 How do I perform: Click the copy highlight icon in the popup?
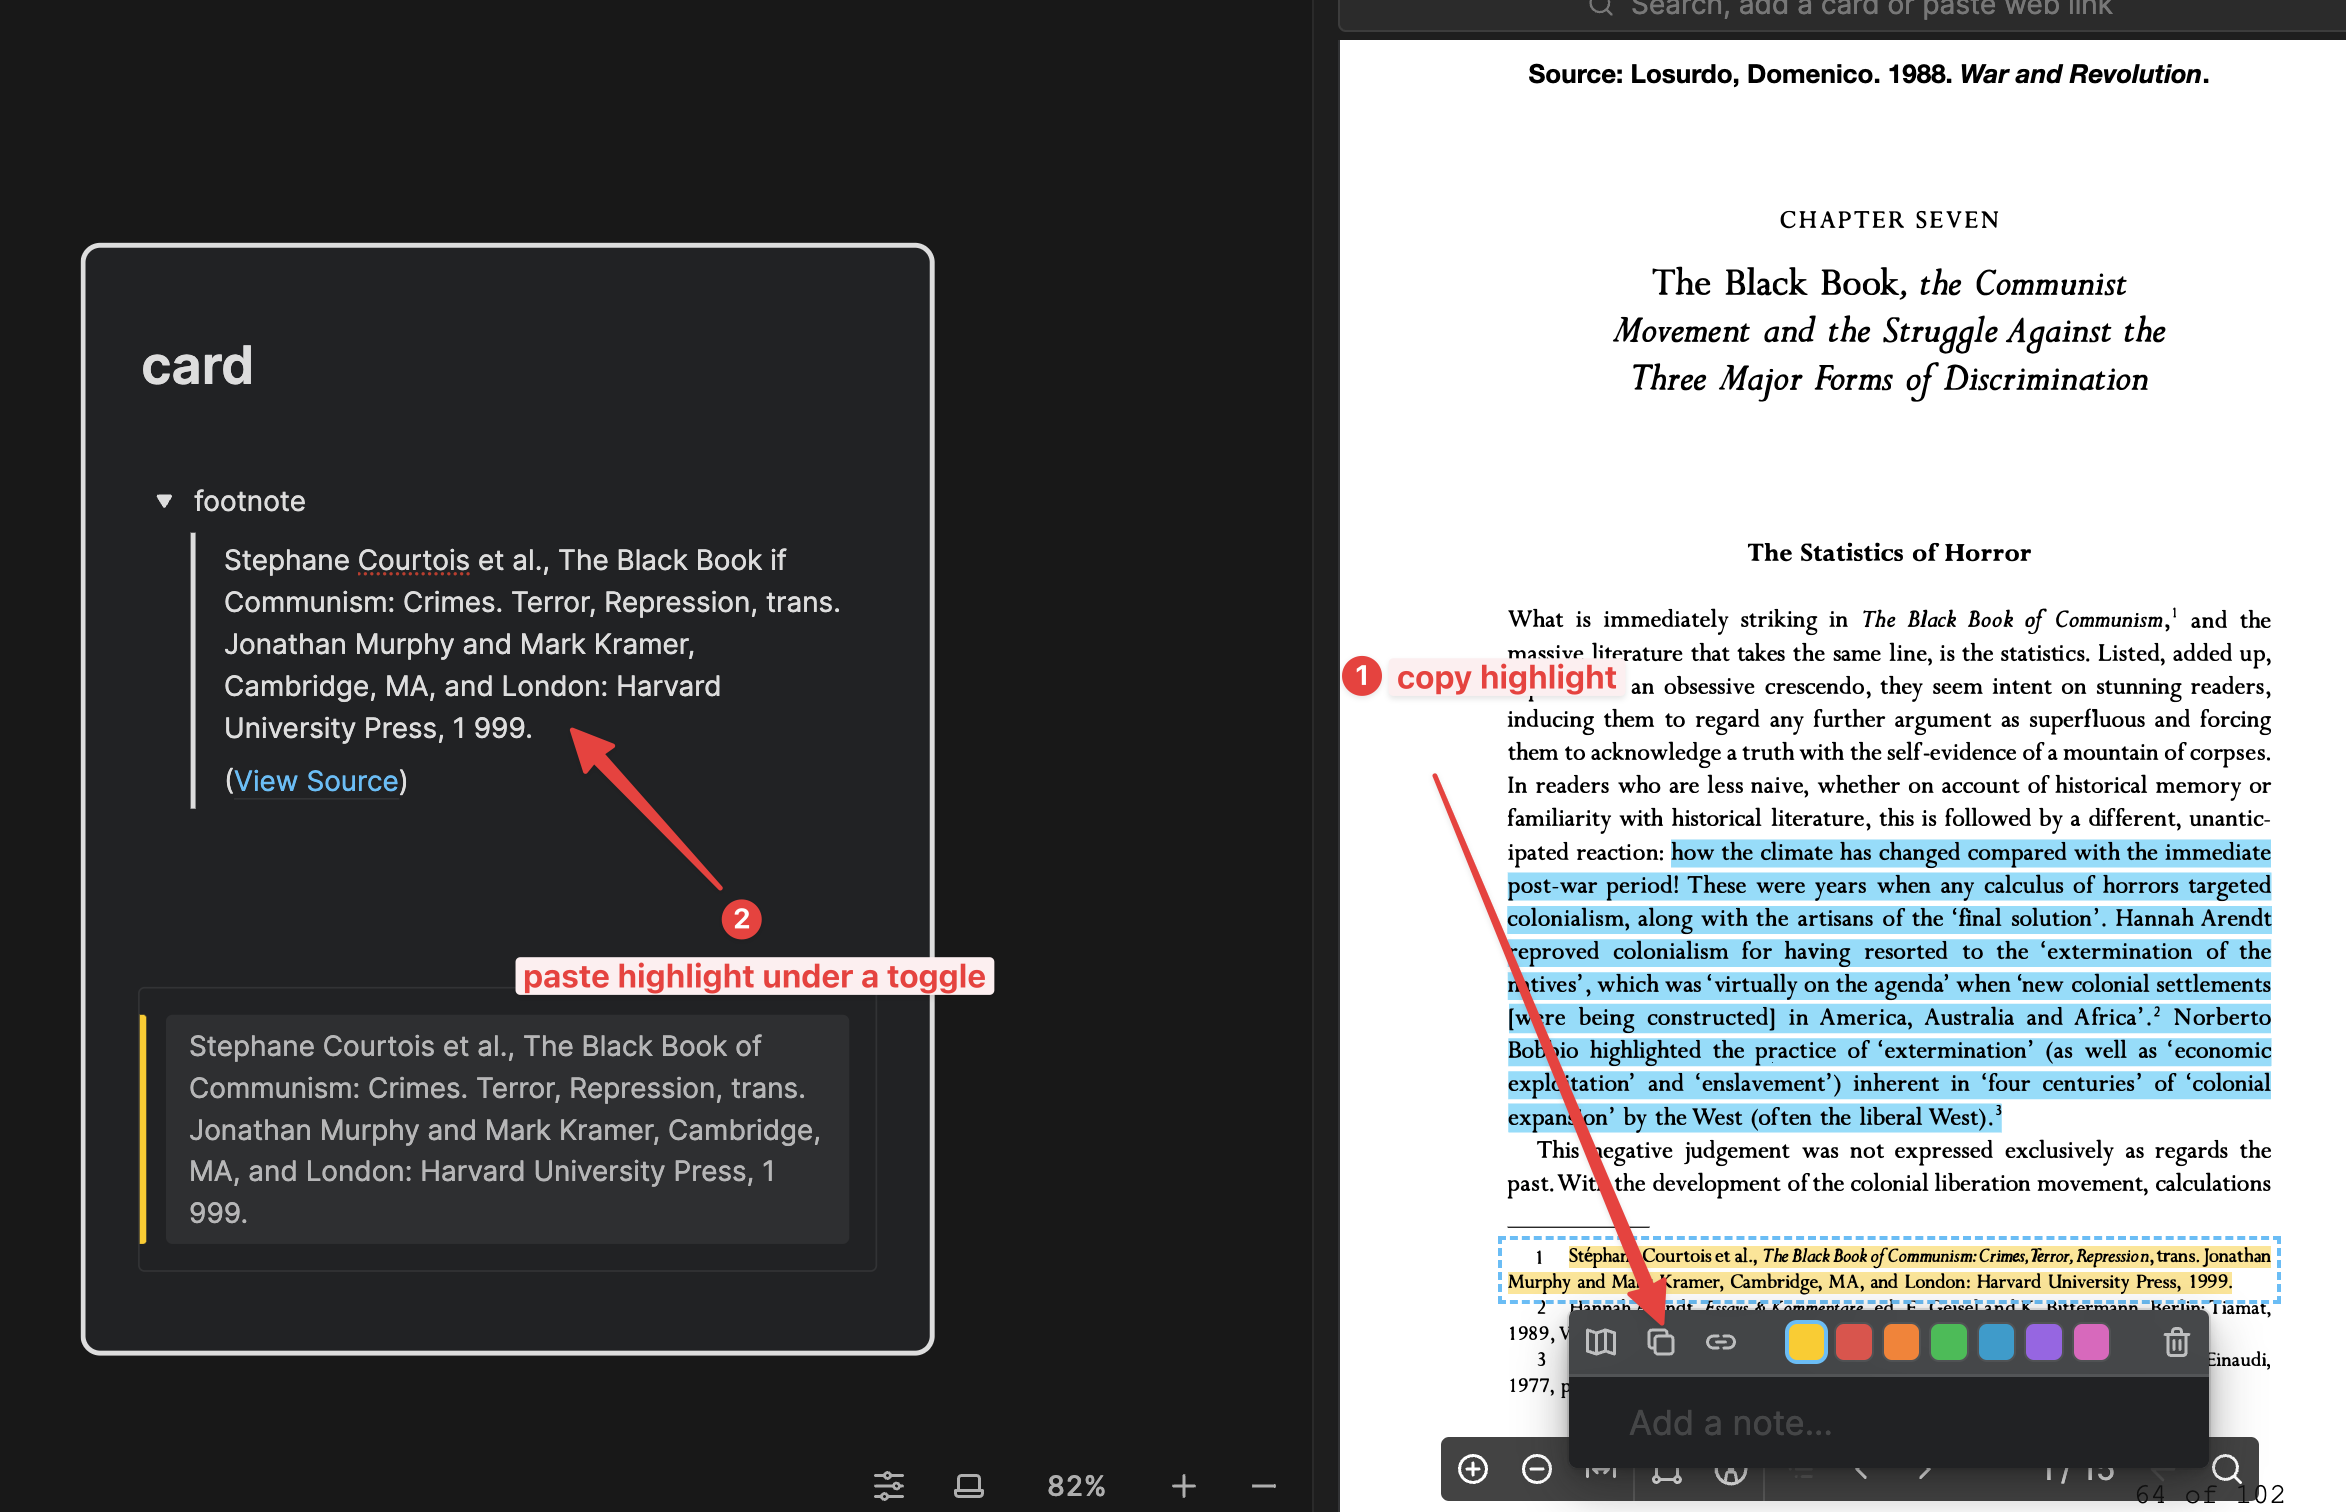click(x=1660, y=1342)
